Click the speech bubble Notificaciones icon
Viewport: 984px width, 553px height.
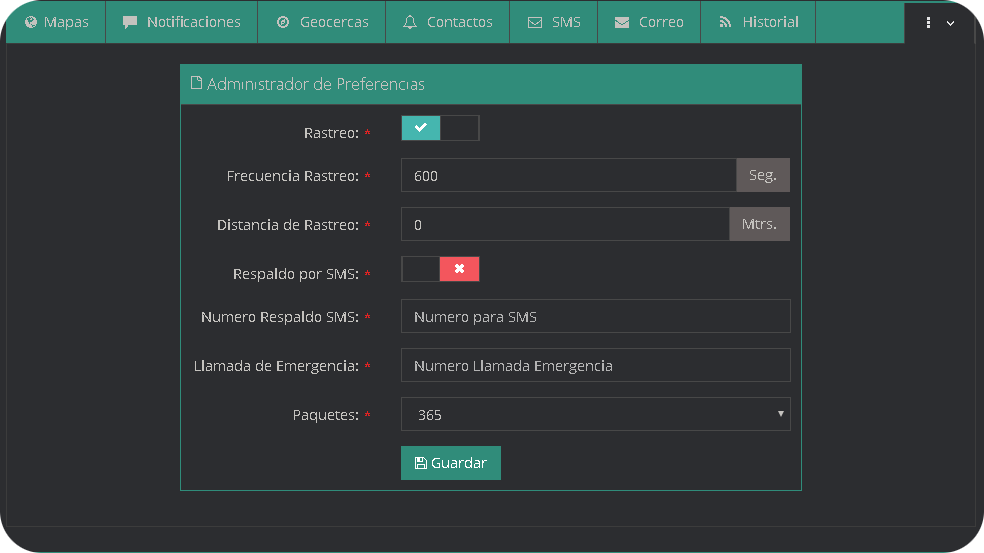click(130, 22)
